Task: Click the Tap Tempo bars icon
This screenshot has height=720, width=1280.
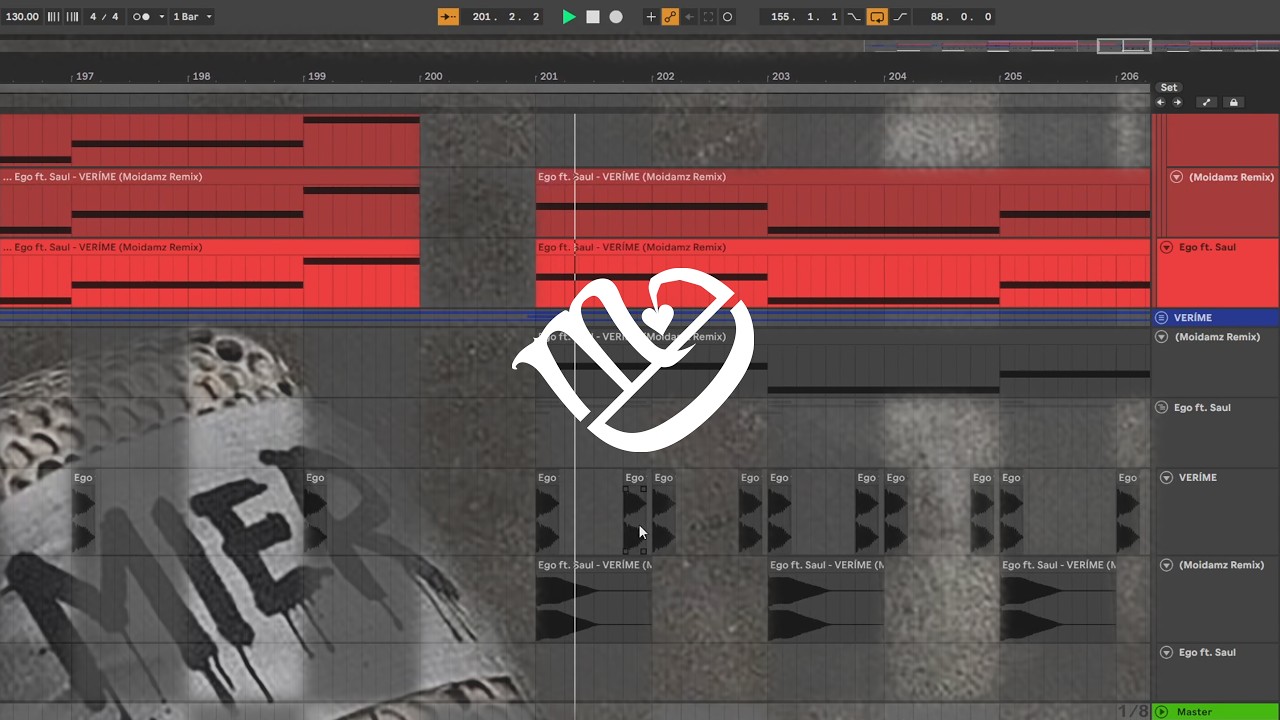Action: (54, 17)
